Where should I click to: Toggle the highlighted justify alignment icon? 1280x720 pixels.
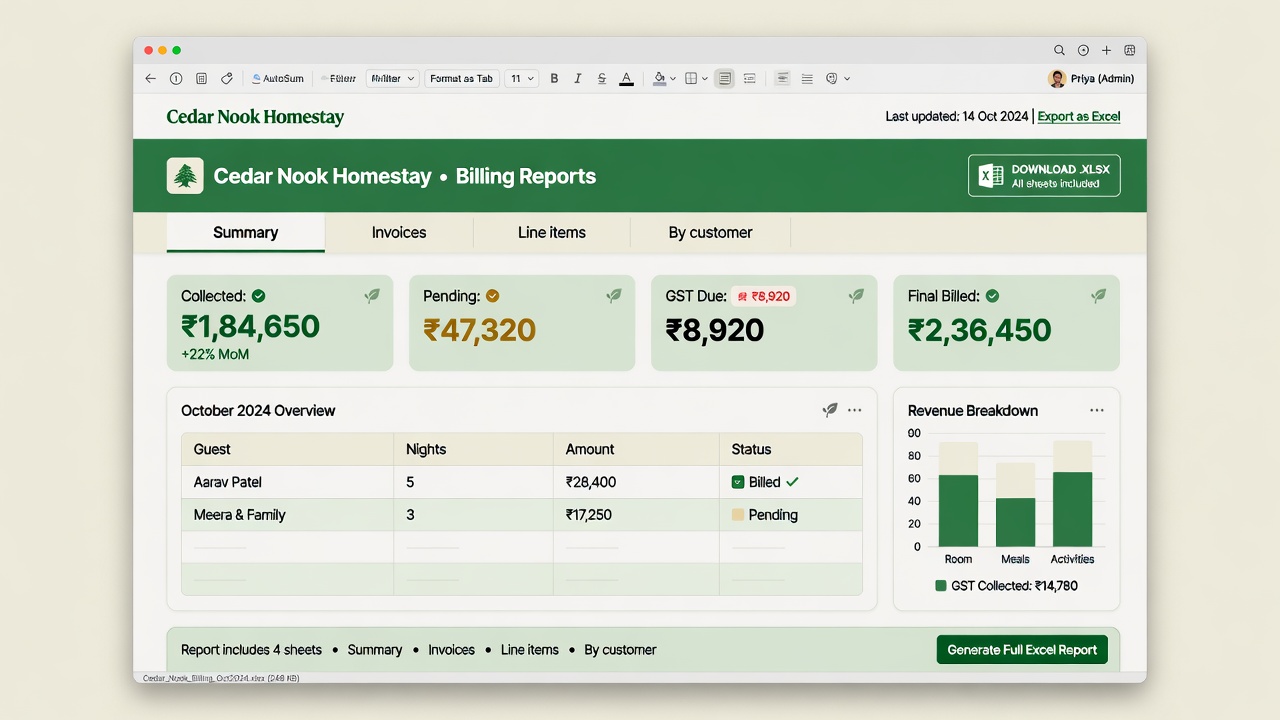point(725,78)
